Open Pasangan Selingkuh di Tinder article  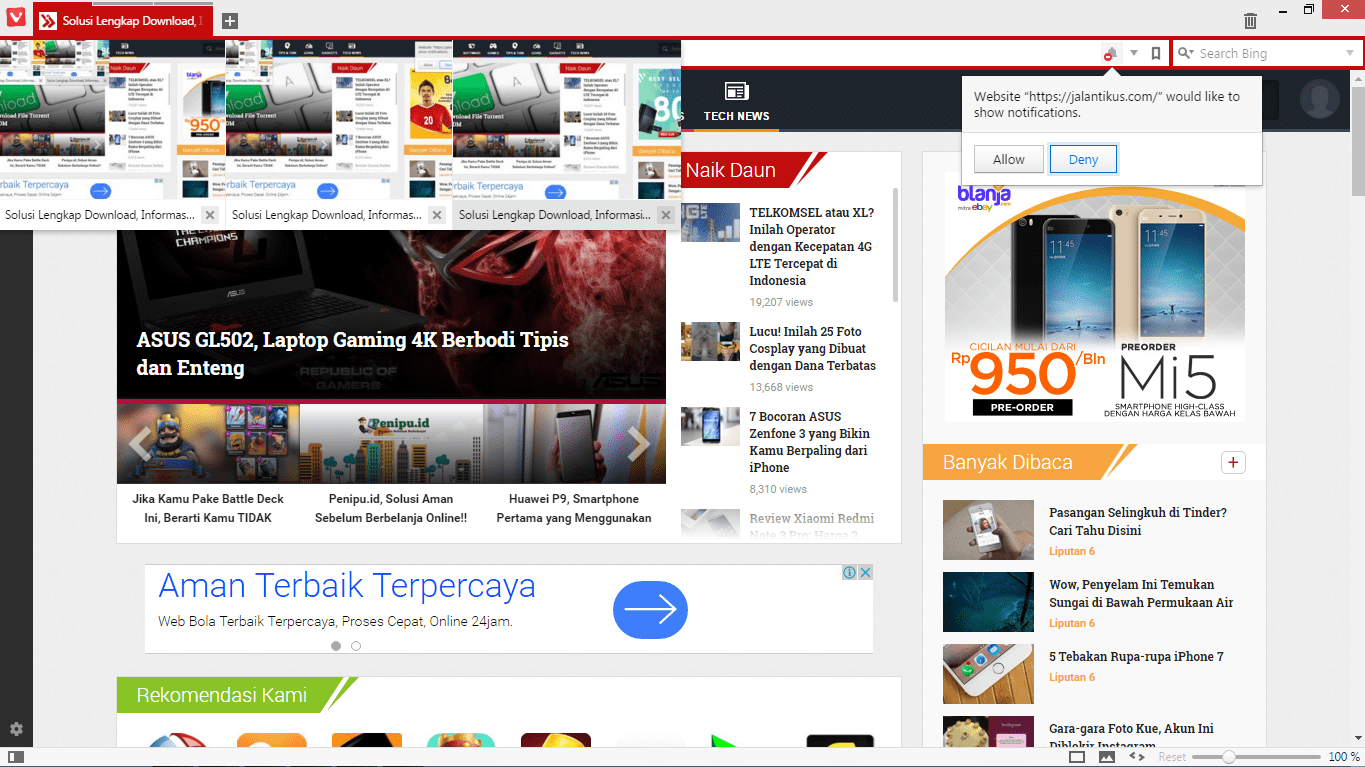pos(1138,521)
